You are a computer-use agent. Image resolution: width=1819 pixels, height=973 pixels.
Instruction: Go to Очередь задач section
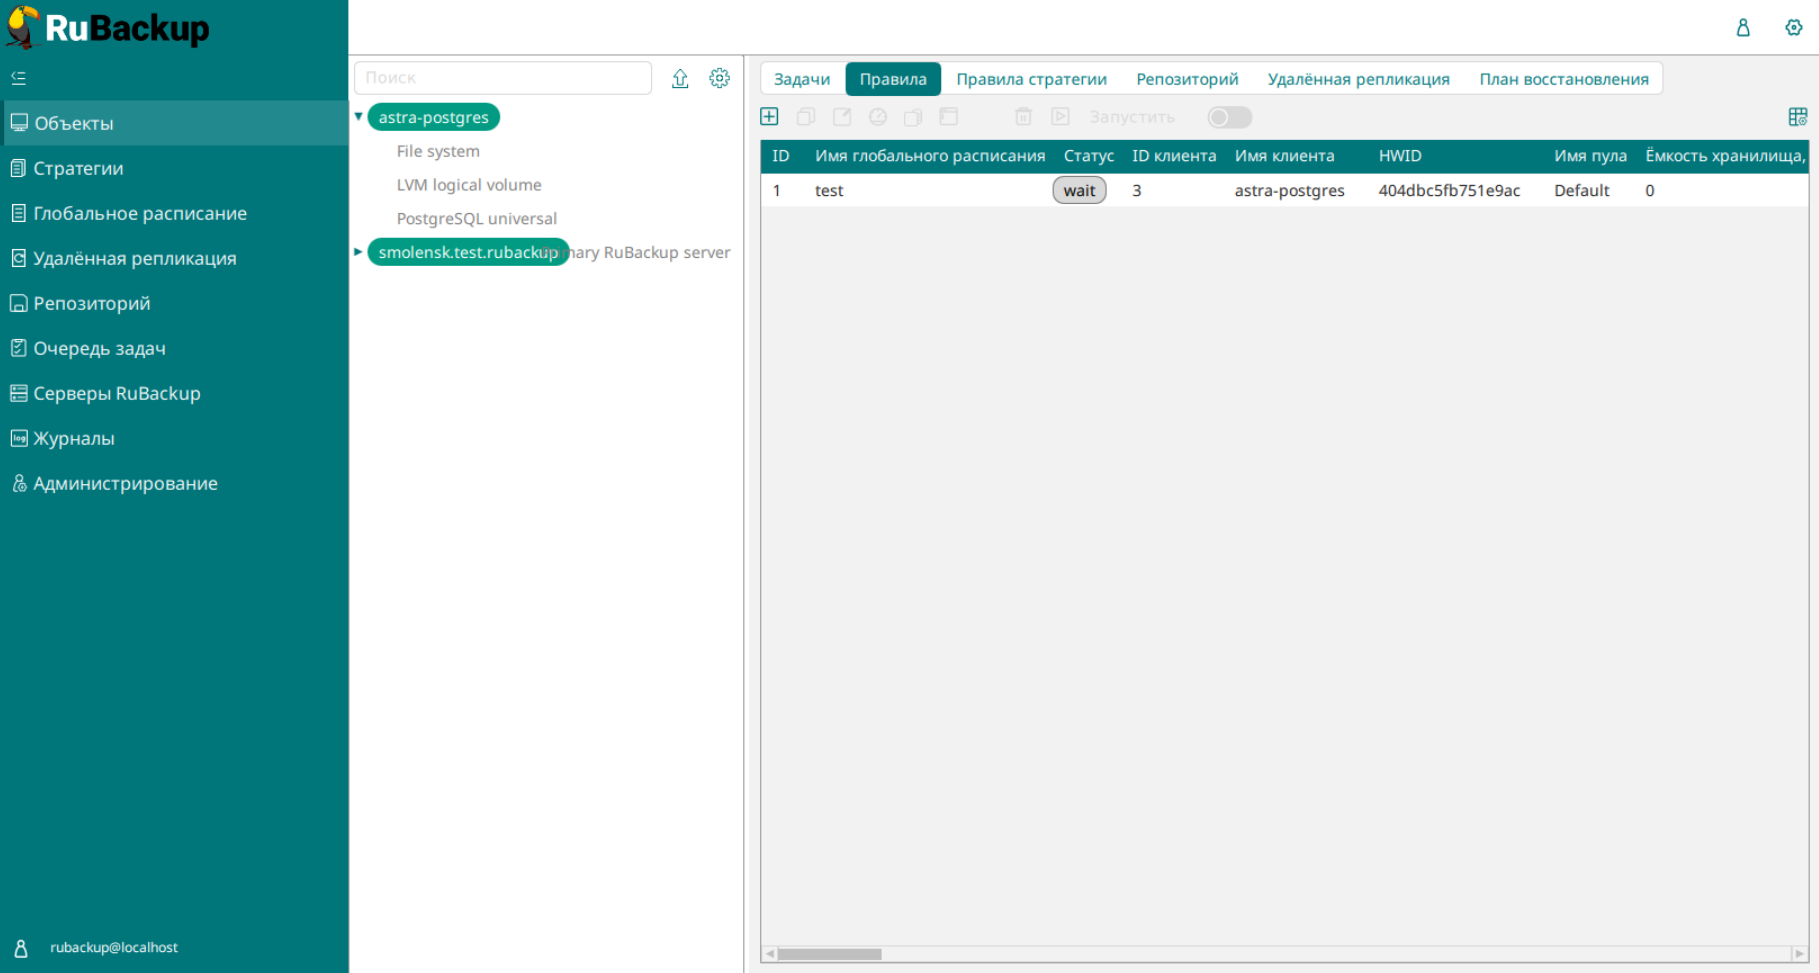point(99,348)
